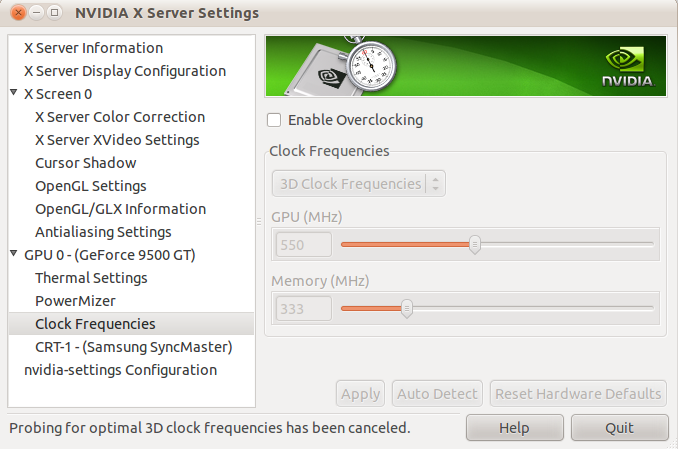This screenshot has width=678, height=449.
Task: Maximize the settings window
Action: pyautogui.click(x=54, y=13)
